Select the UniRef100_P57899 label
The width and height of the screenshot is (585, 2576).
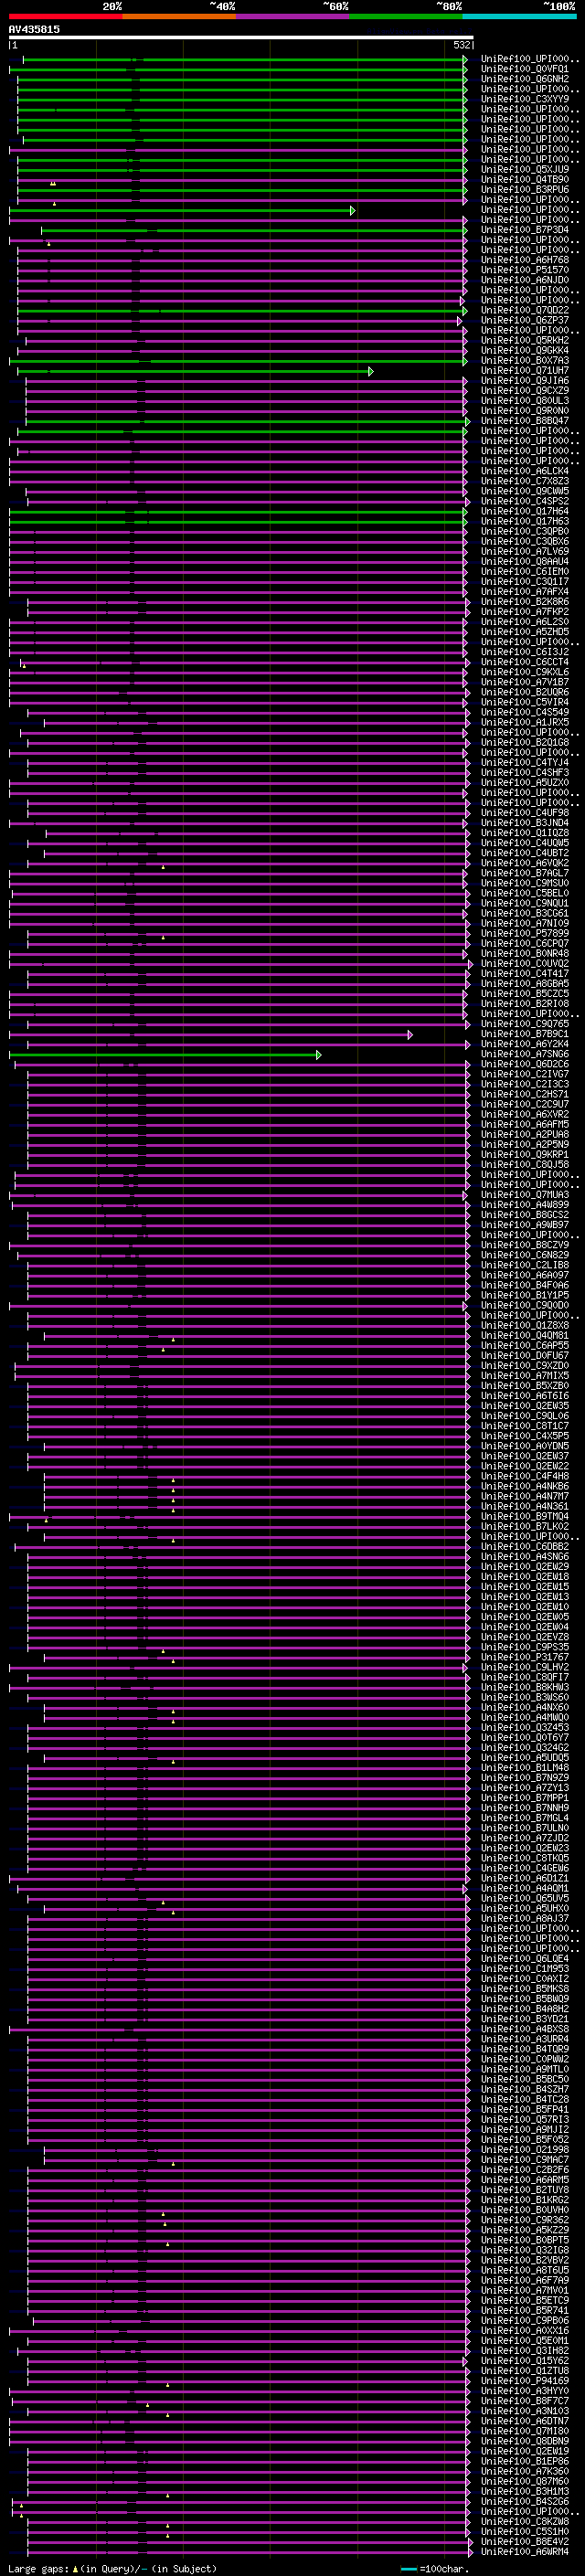[x=525, y=934]
